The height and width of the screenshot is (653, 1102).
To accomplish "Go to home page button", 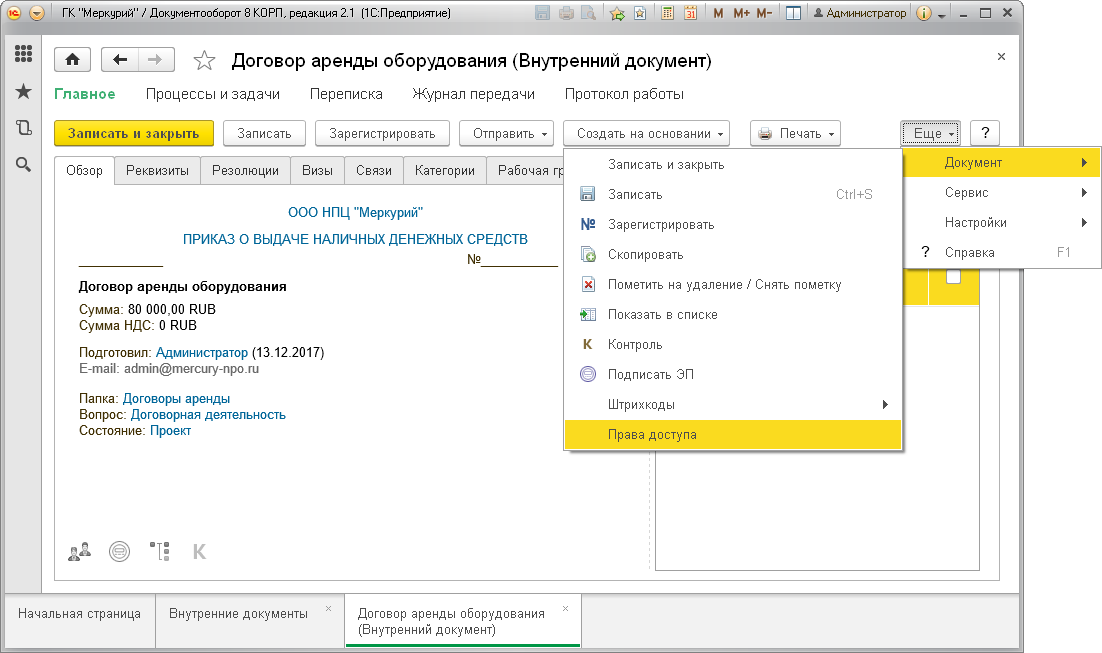I will [x=72, y=60].
